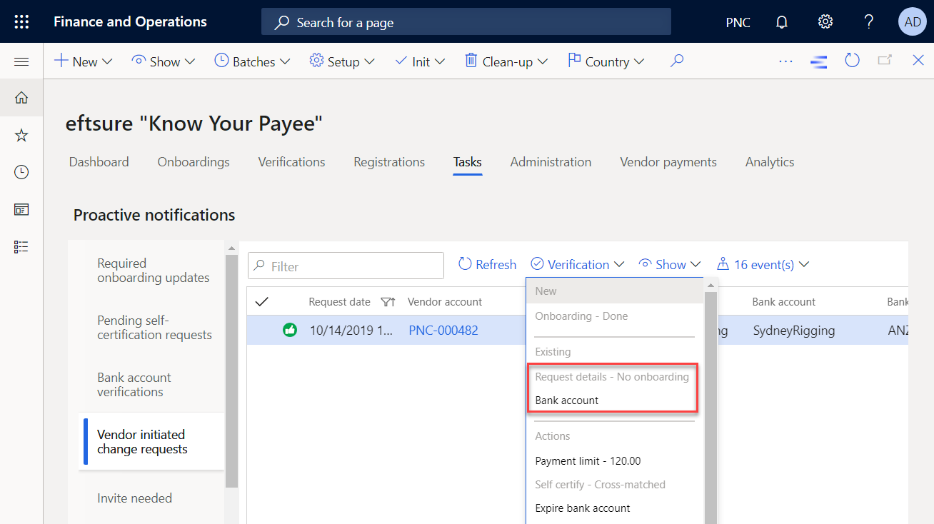Click the Request date column filter icon
The height and width of the screenshot is (524, 934).
pyautogui.click(x=388, y=302)
